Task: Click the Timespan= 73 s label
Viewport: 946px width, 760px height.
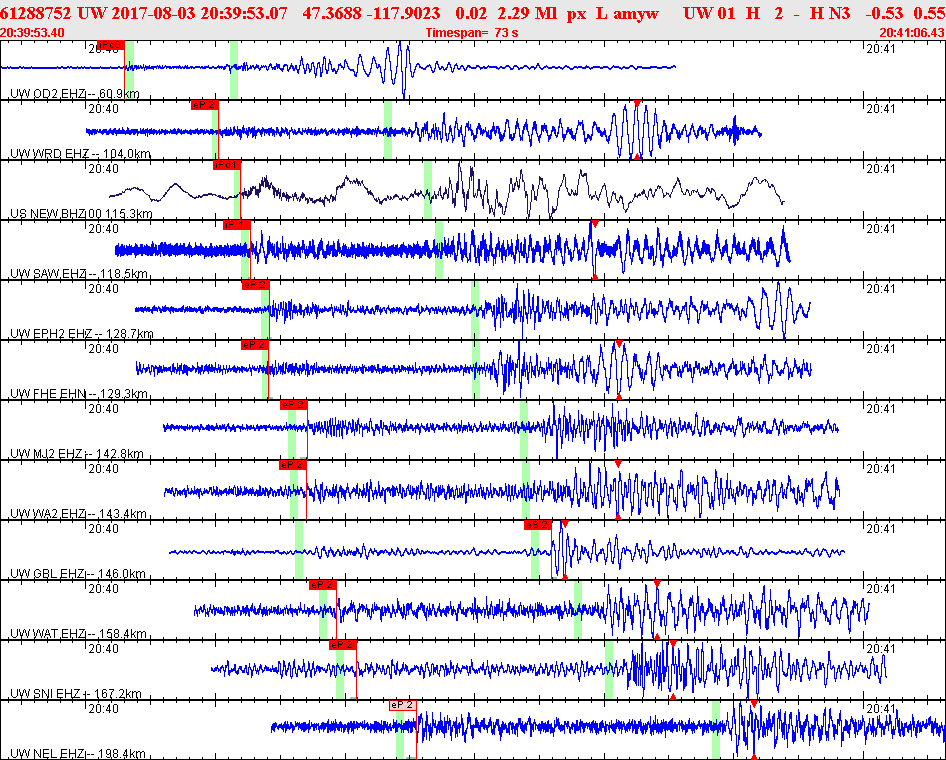Action: click(472, 33)
